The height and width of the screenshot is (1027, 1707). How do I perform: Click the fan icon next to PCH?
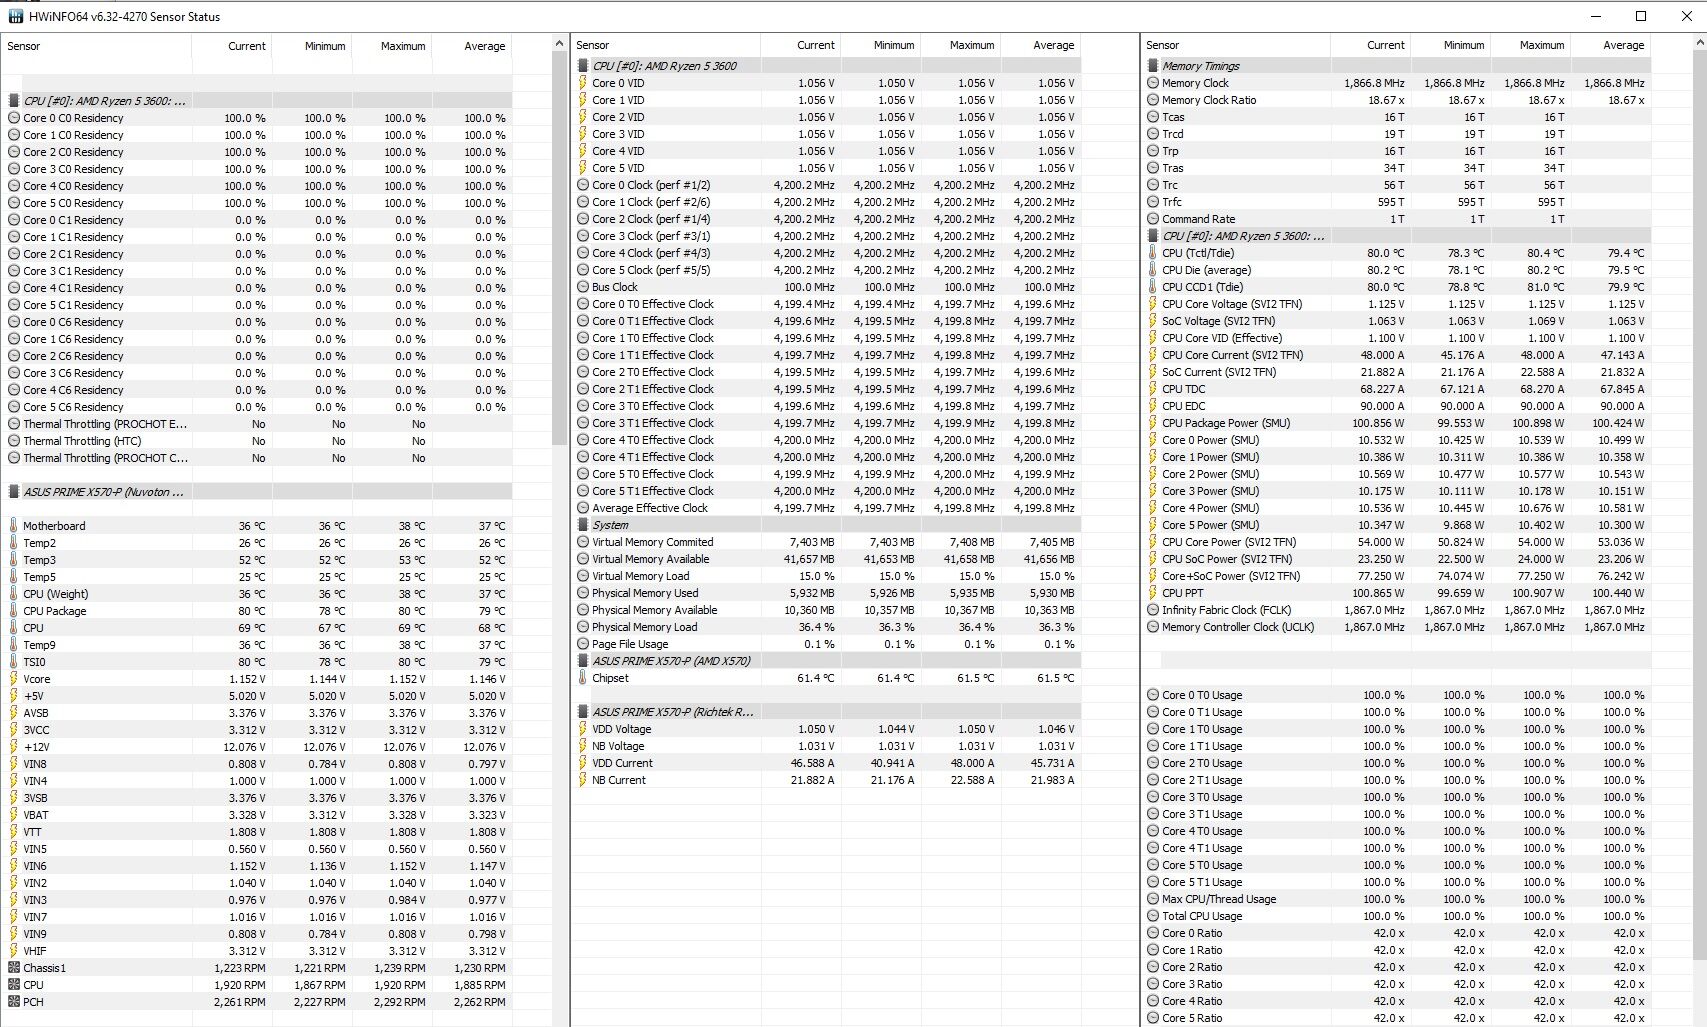point(14,1002)
